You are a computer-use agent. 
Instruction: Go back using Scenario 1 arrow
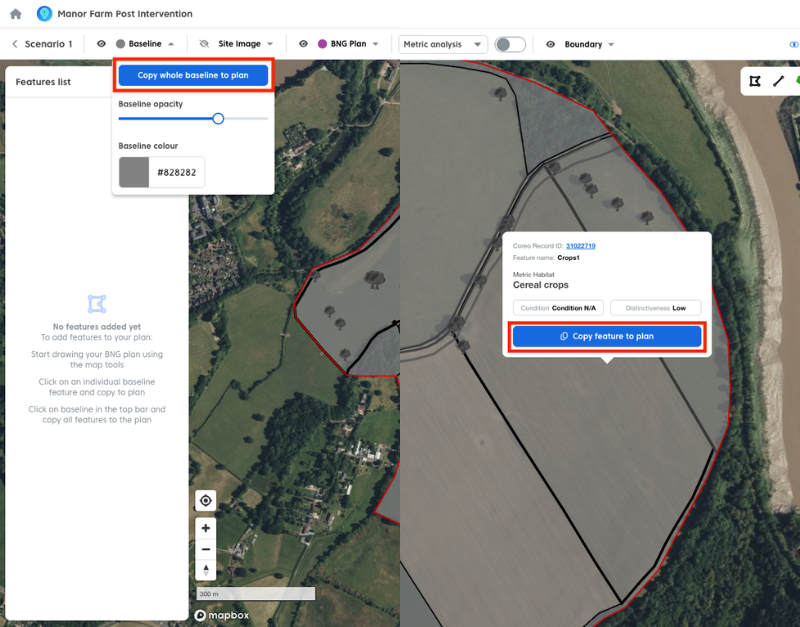(x=15, y=44)
